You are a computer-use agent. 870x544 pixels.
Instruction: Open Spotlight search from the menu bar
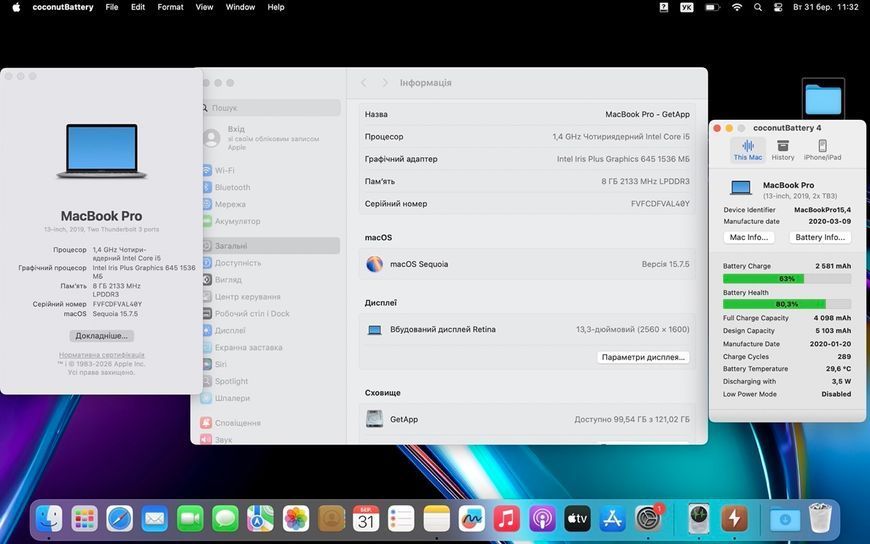[758, 7]
